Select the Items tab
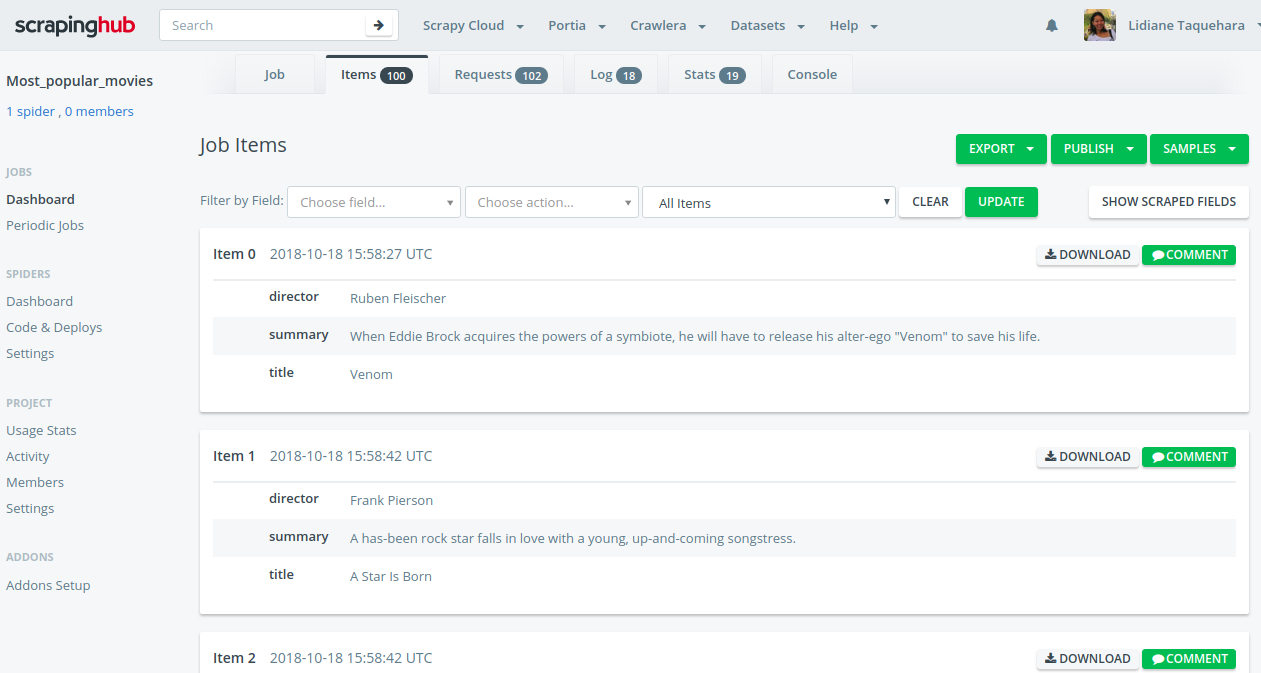 [x=377, y=75]
